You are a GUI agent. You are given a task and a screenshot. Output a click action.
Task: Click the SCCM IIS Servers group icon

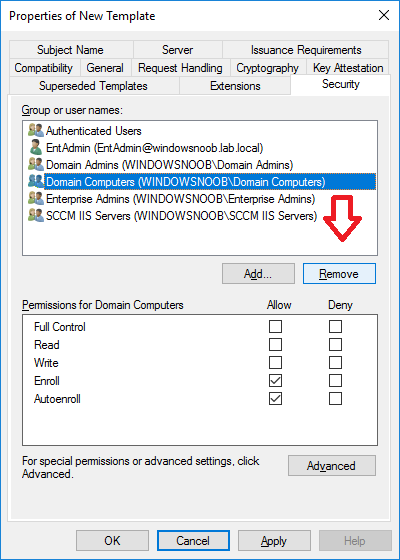pyautogui.click(x=36, y=215)
